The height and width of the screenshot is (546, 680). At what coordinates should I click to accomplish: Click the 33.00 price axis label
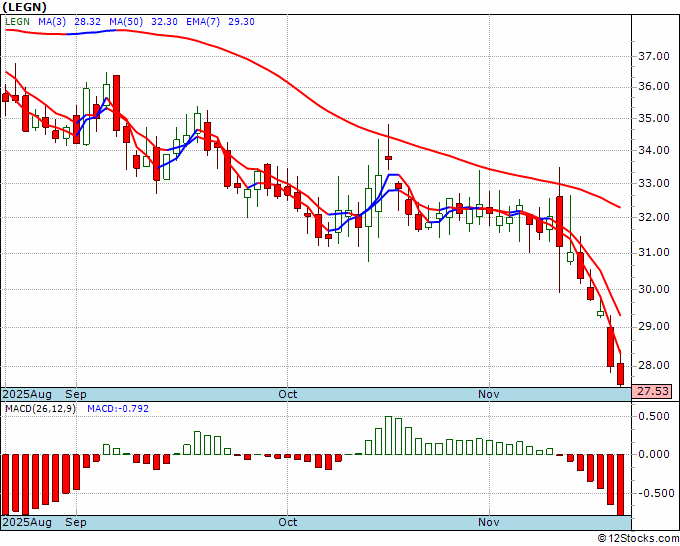(654, 183)
